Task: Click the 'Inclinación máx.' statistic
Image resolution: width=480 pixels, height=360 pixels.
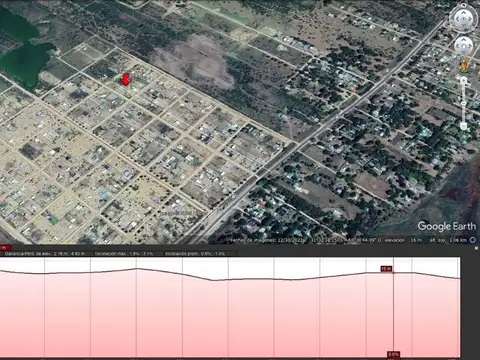Action: point(124,253)
